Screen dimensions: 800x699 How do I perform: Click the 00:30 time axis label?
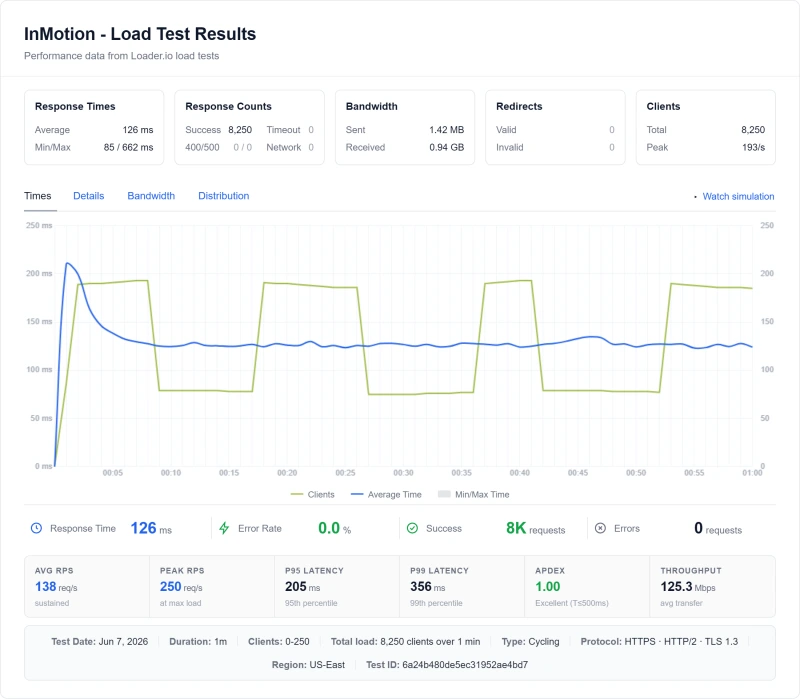click(403, 473)
